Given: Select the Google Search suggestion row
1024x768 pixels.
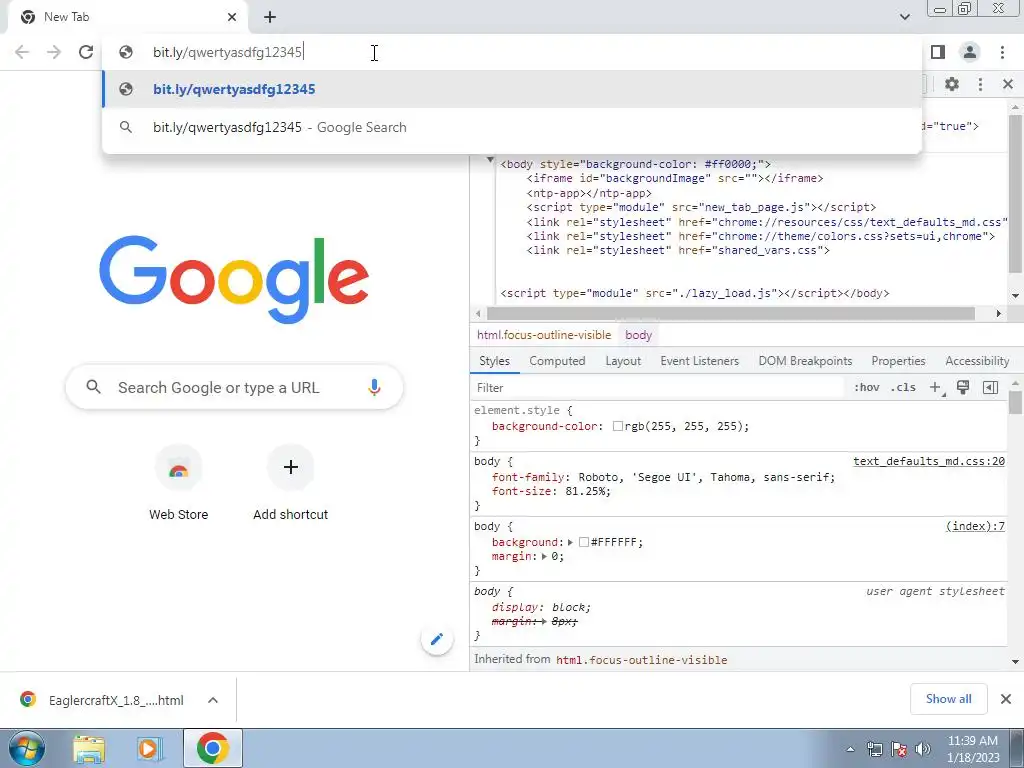Looking at the screenshot, I should pos(512,127).
